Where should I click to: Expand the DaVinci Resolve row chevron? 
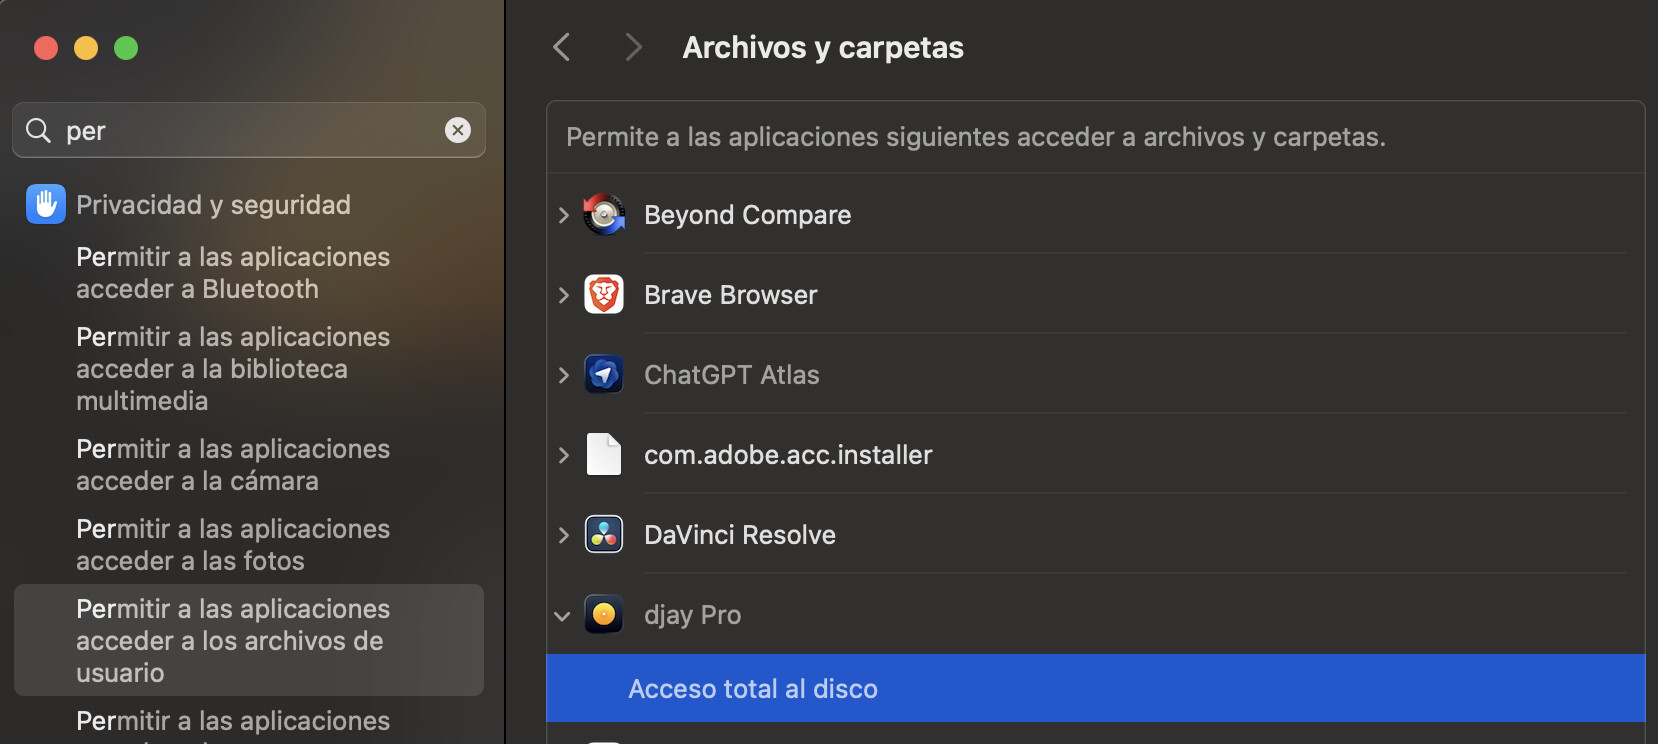pos(563,535)
